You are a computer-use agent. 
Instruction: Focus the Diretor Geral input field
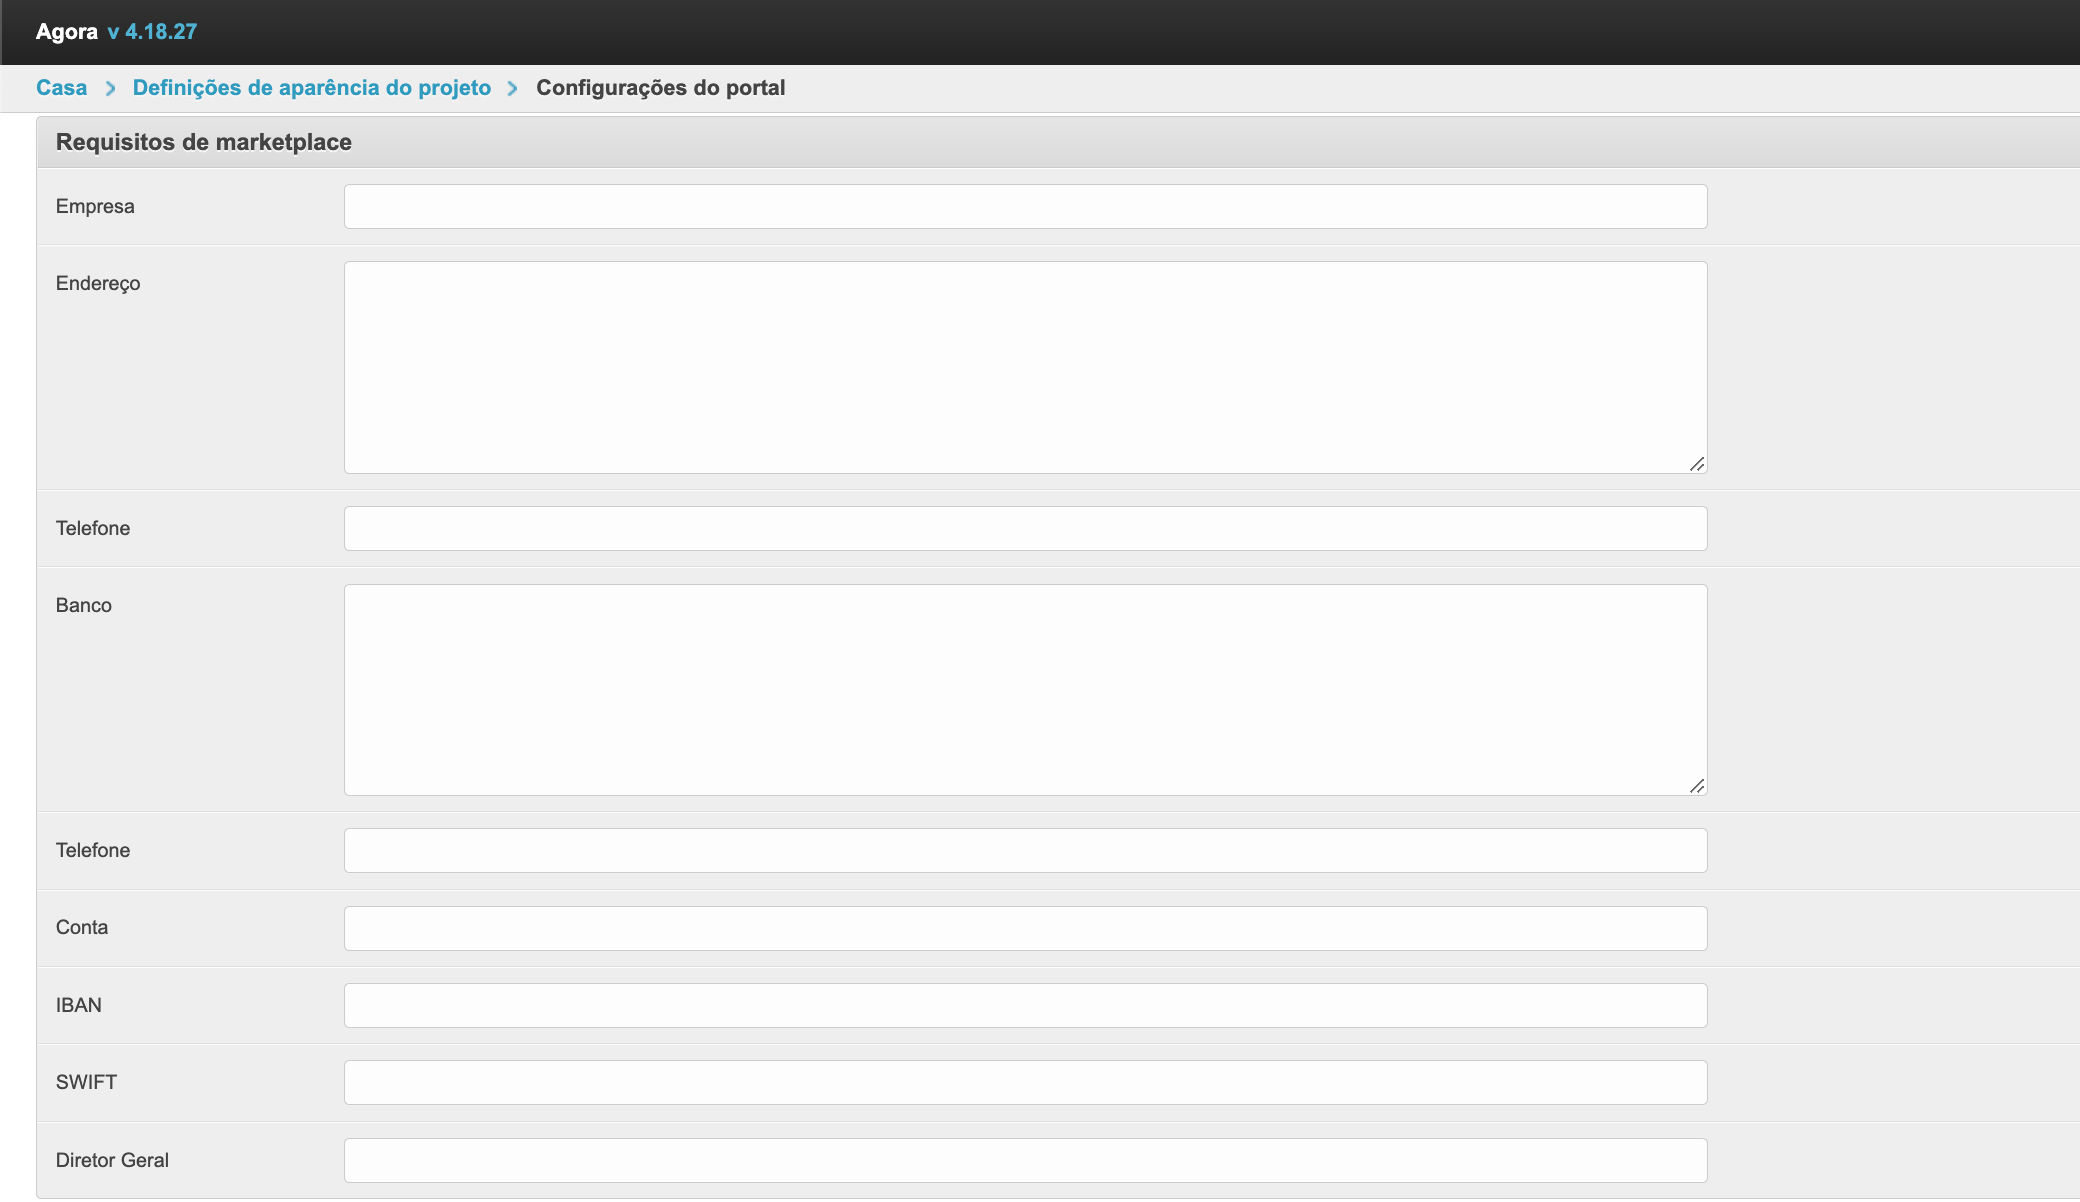point(1025,1160)
